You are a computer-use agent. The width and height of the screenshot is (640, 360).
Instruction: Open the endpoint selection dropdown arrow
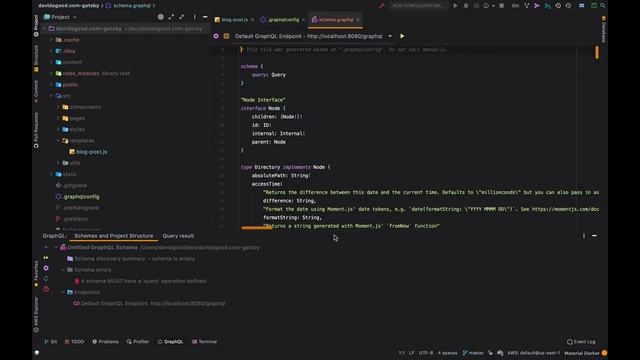click(x=390, y=36)
